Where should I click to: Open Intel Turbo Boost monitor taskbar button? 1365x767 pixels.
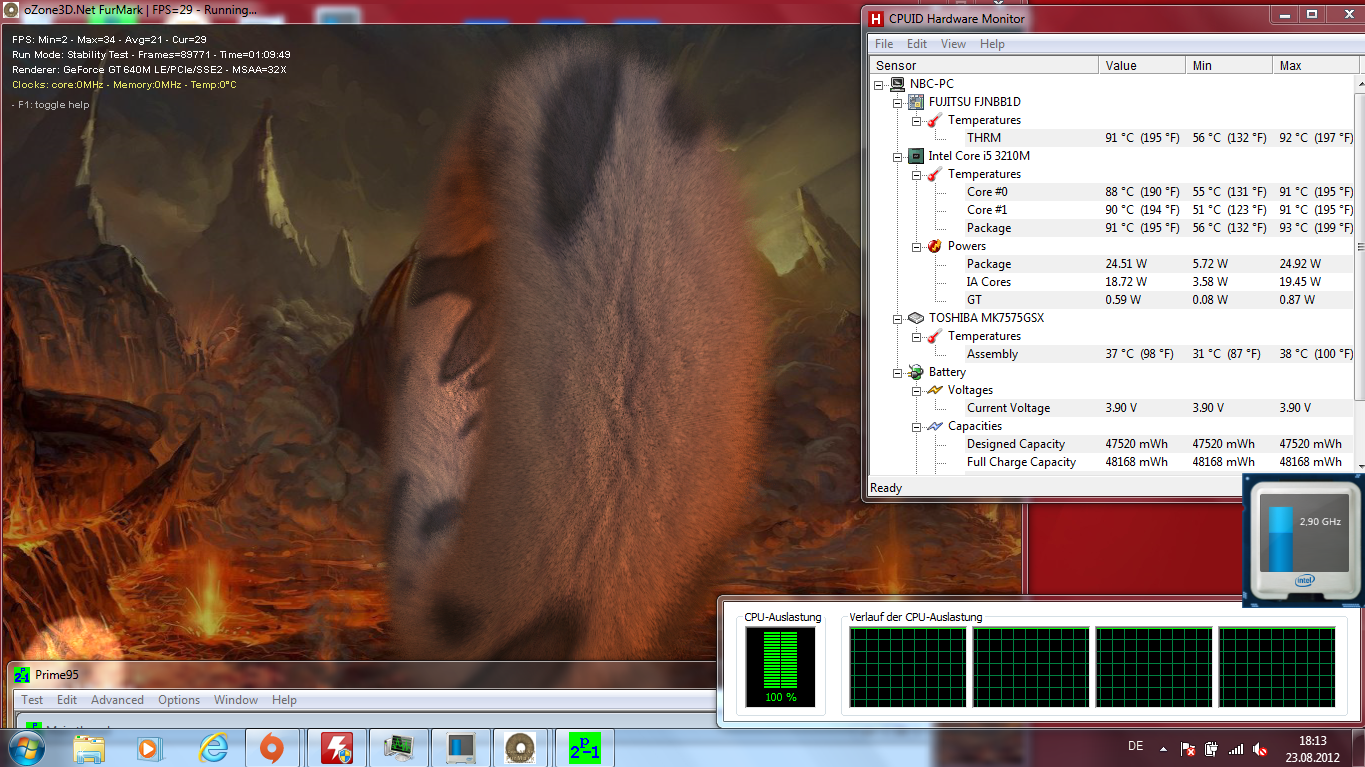point(461,747)
